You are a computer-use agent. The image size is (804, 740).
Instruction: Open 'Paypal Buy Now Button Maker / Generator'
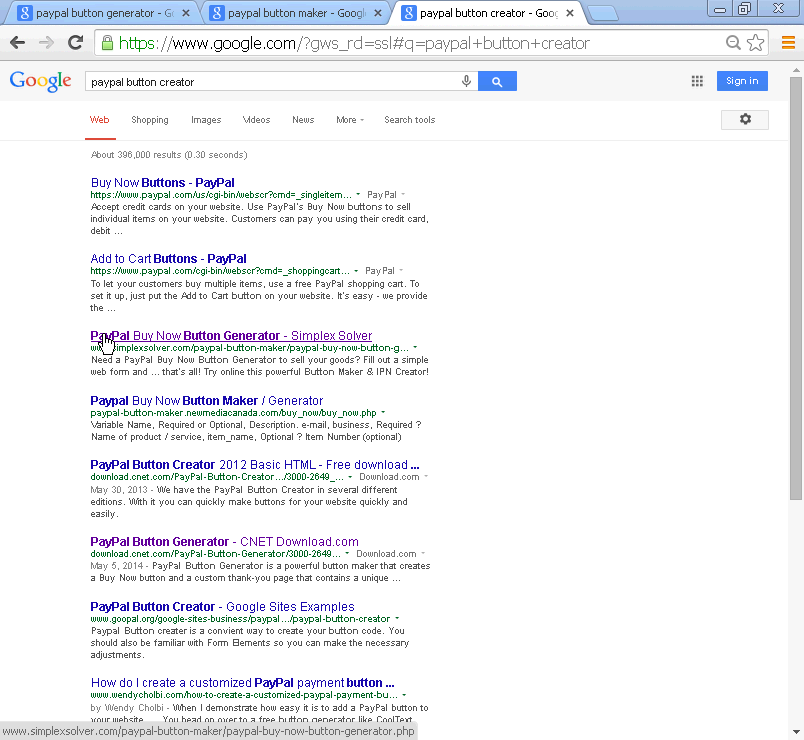[207, 401]
